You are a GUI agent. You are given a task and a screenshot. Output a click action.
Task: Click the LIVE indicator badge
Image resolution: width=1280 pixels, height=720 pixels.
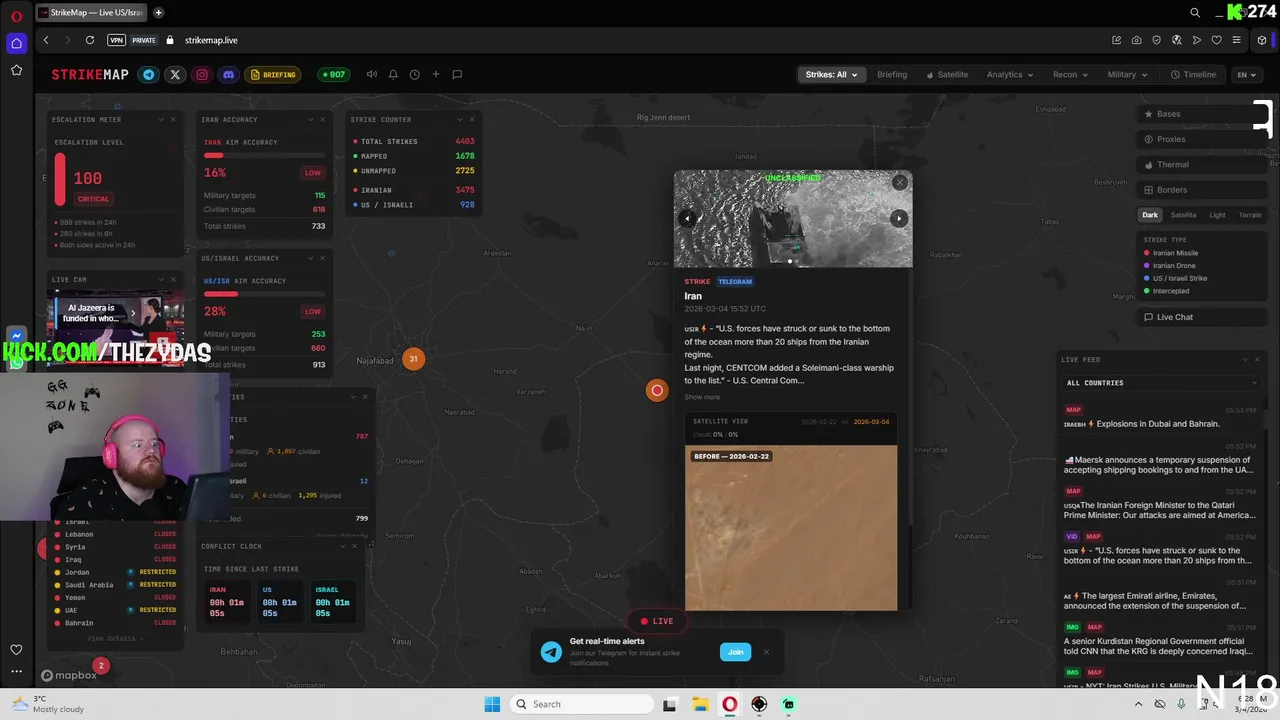click(x=657, y=621)
